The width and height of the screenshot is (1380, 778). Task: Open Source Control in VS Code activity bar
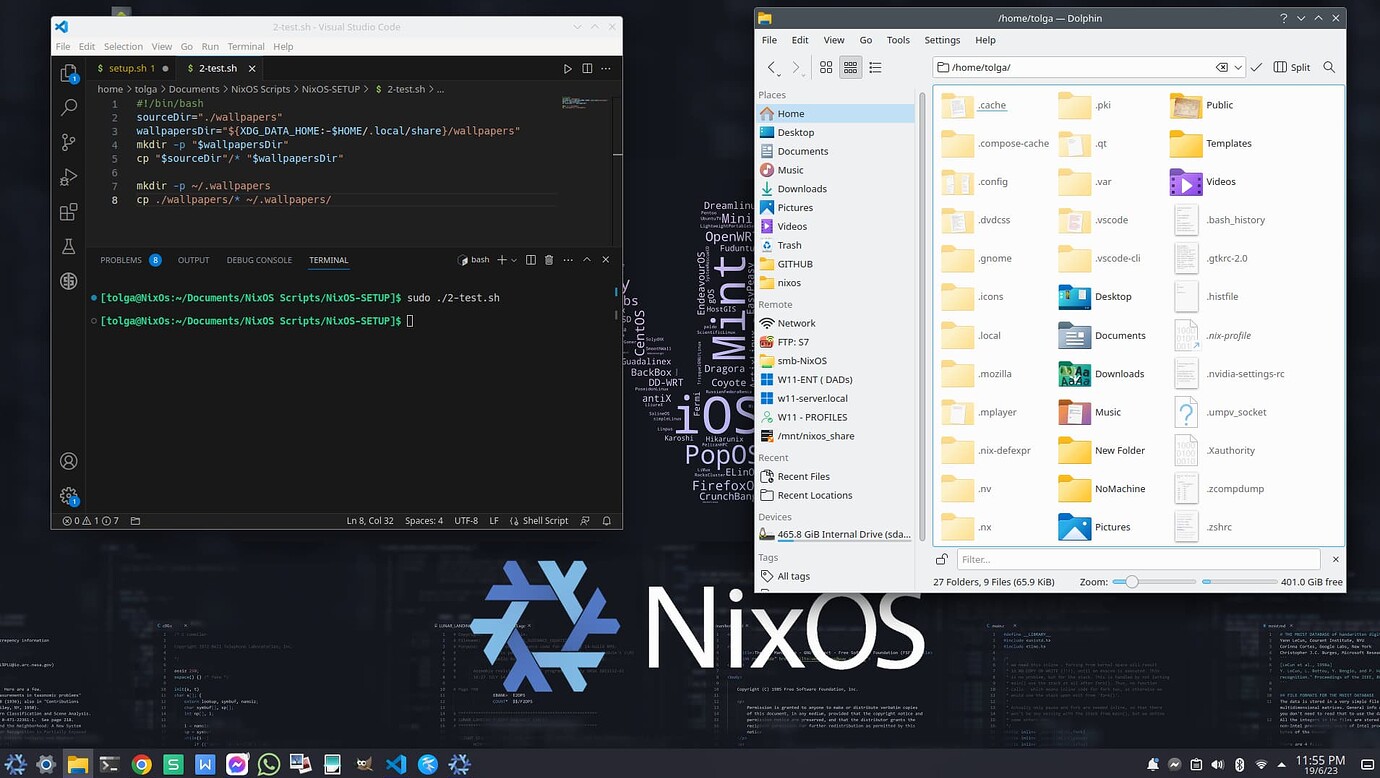tap(68, 142)
